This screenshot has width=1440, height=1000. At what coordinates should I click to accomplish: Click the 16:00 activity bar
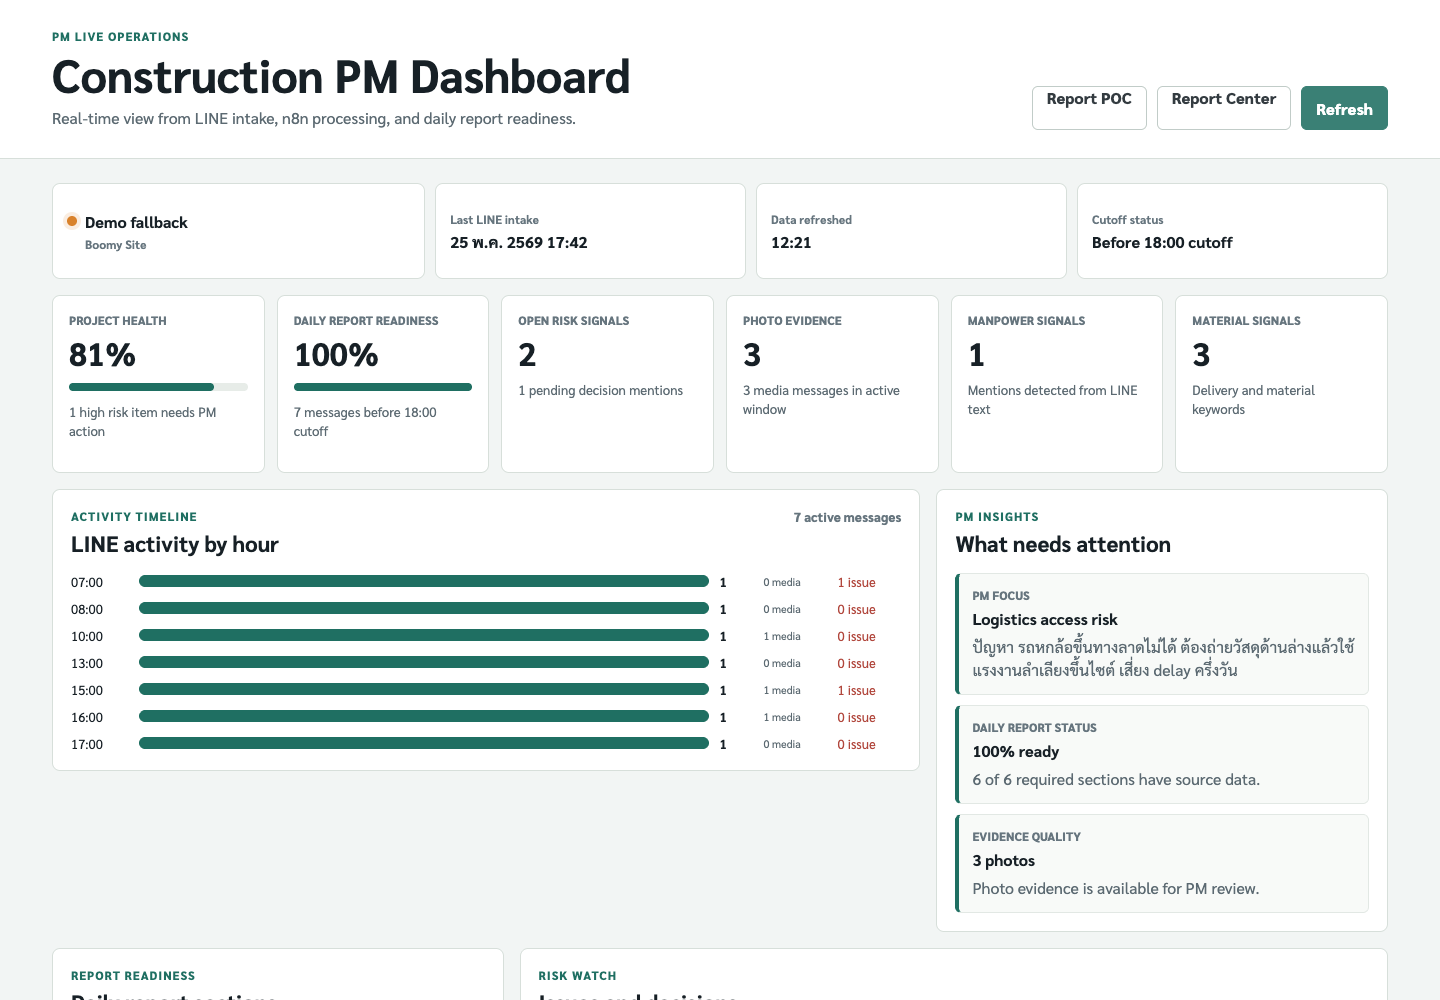[x=424, y=716]
